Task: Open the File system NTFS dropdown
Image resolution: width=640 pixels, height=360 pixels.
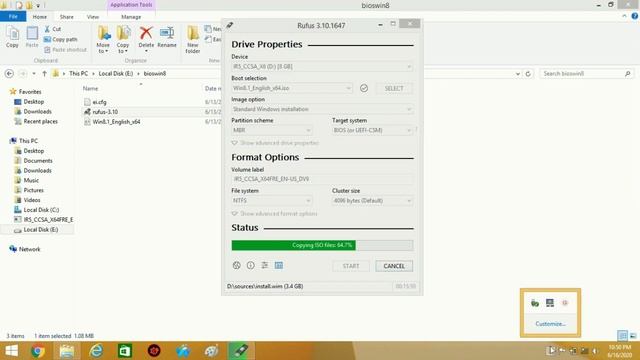Action: [272, 200]
